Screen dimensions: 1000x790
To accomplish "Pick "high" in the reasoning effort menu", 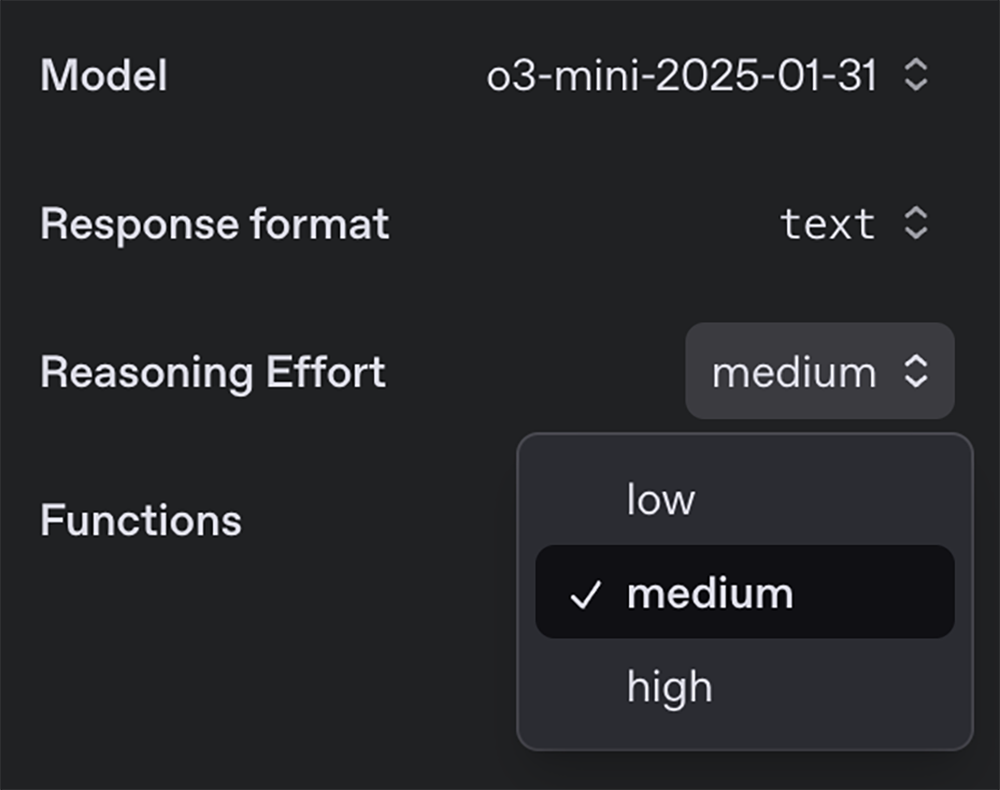I will [x=669, y=687].
